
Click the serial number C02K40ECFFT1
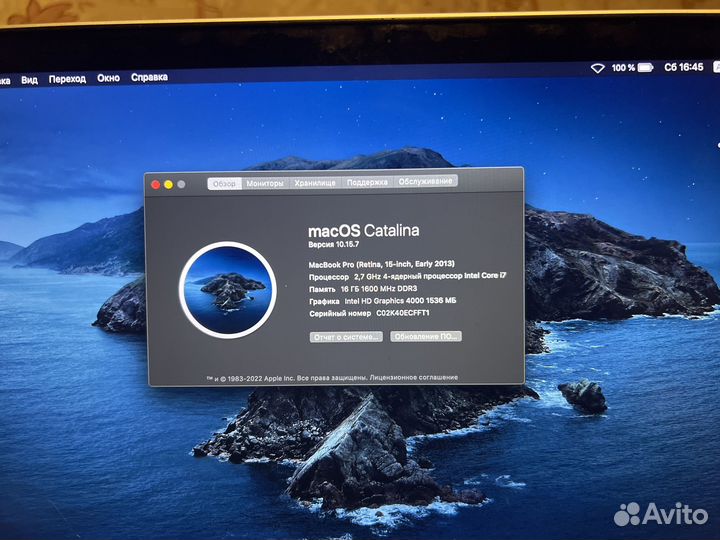403,313
